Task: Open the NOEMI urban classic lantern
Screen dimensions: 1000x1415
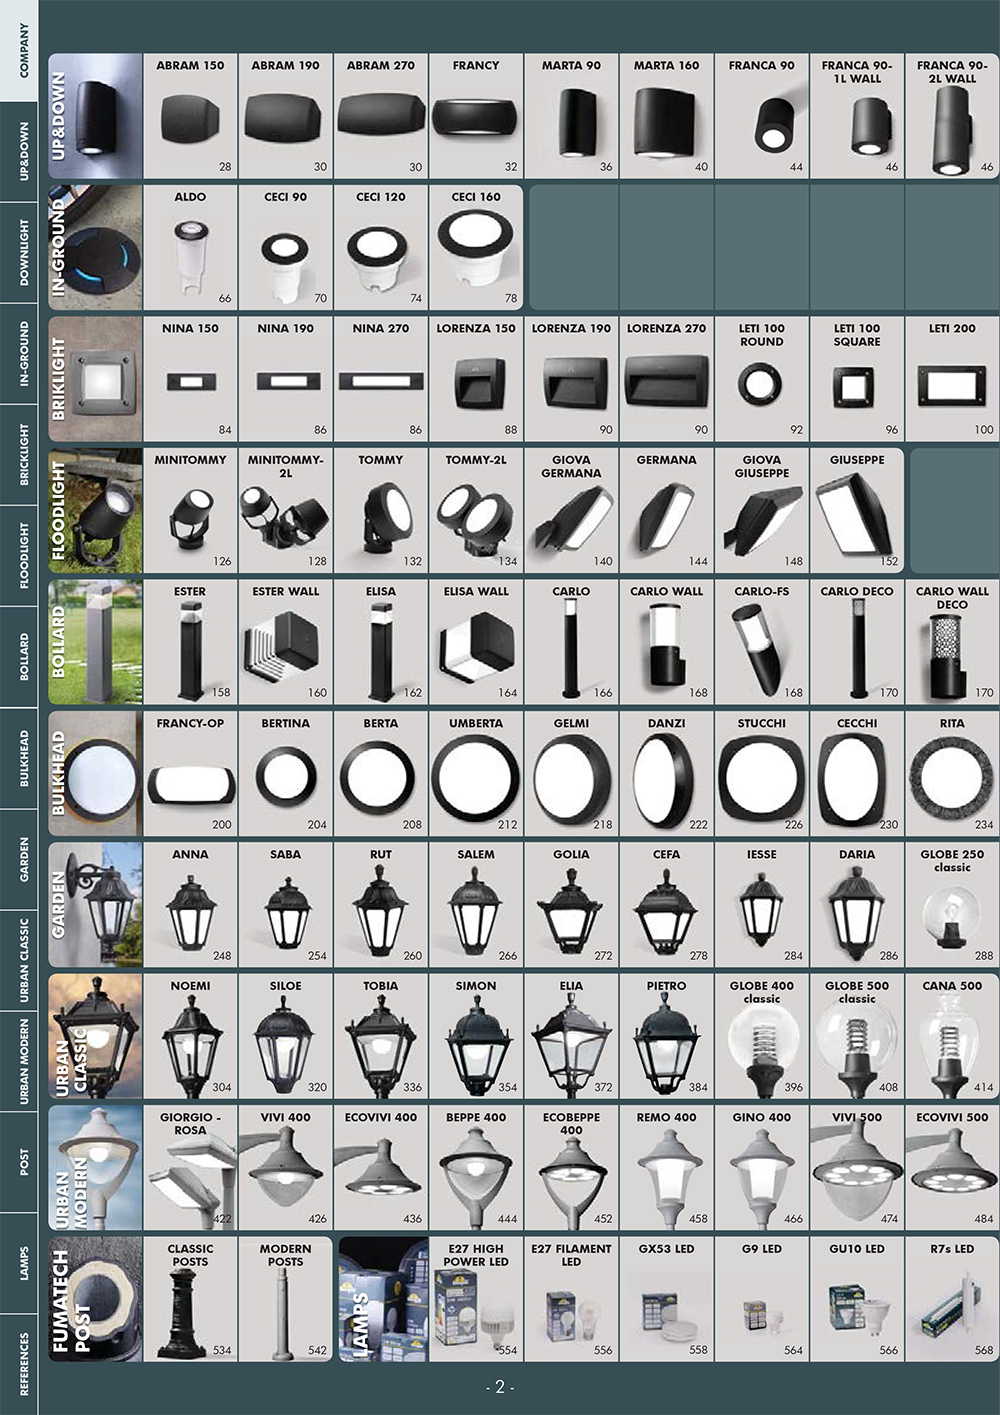Action: pos(190,1037)
